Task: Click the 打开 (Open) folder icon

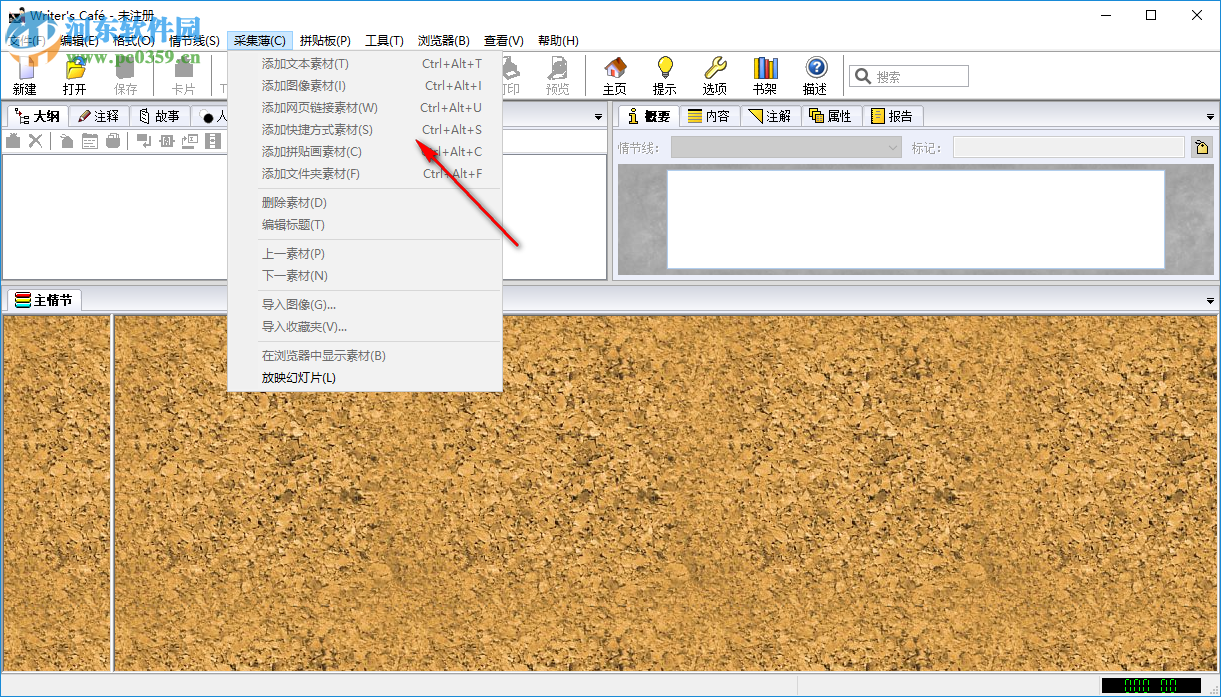Action: pos(74,72)
